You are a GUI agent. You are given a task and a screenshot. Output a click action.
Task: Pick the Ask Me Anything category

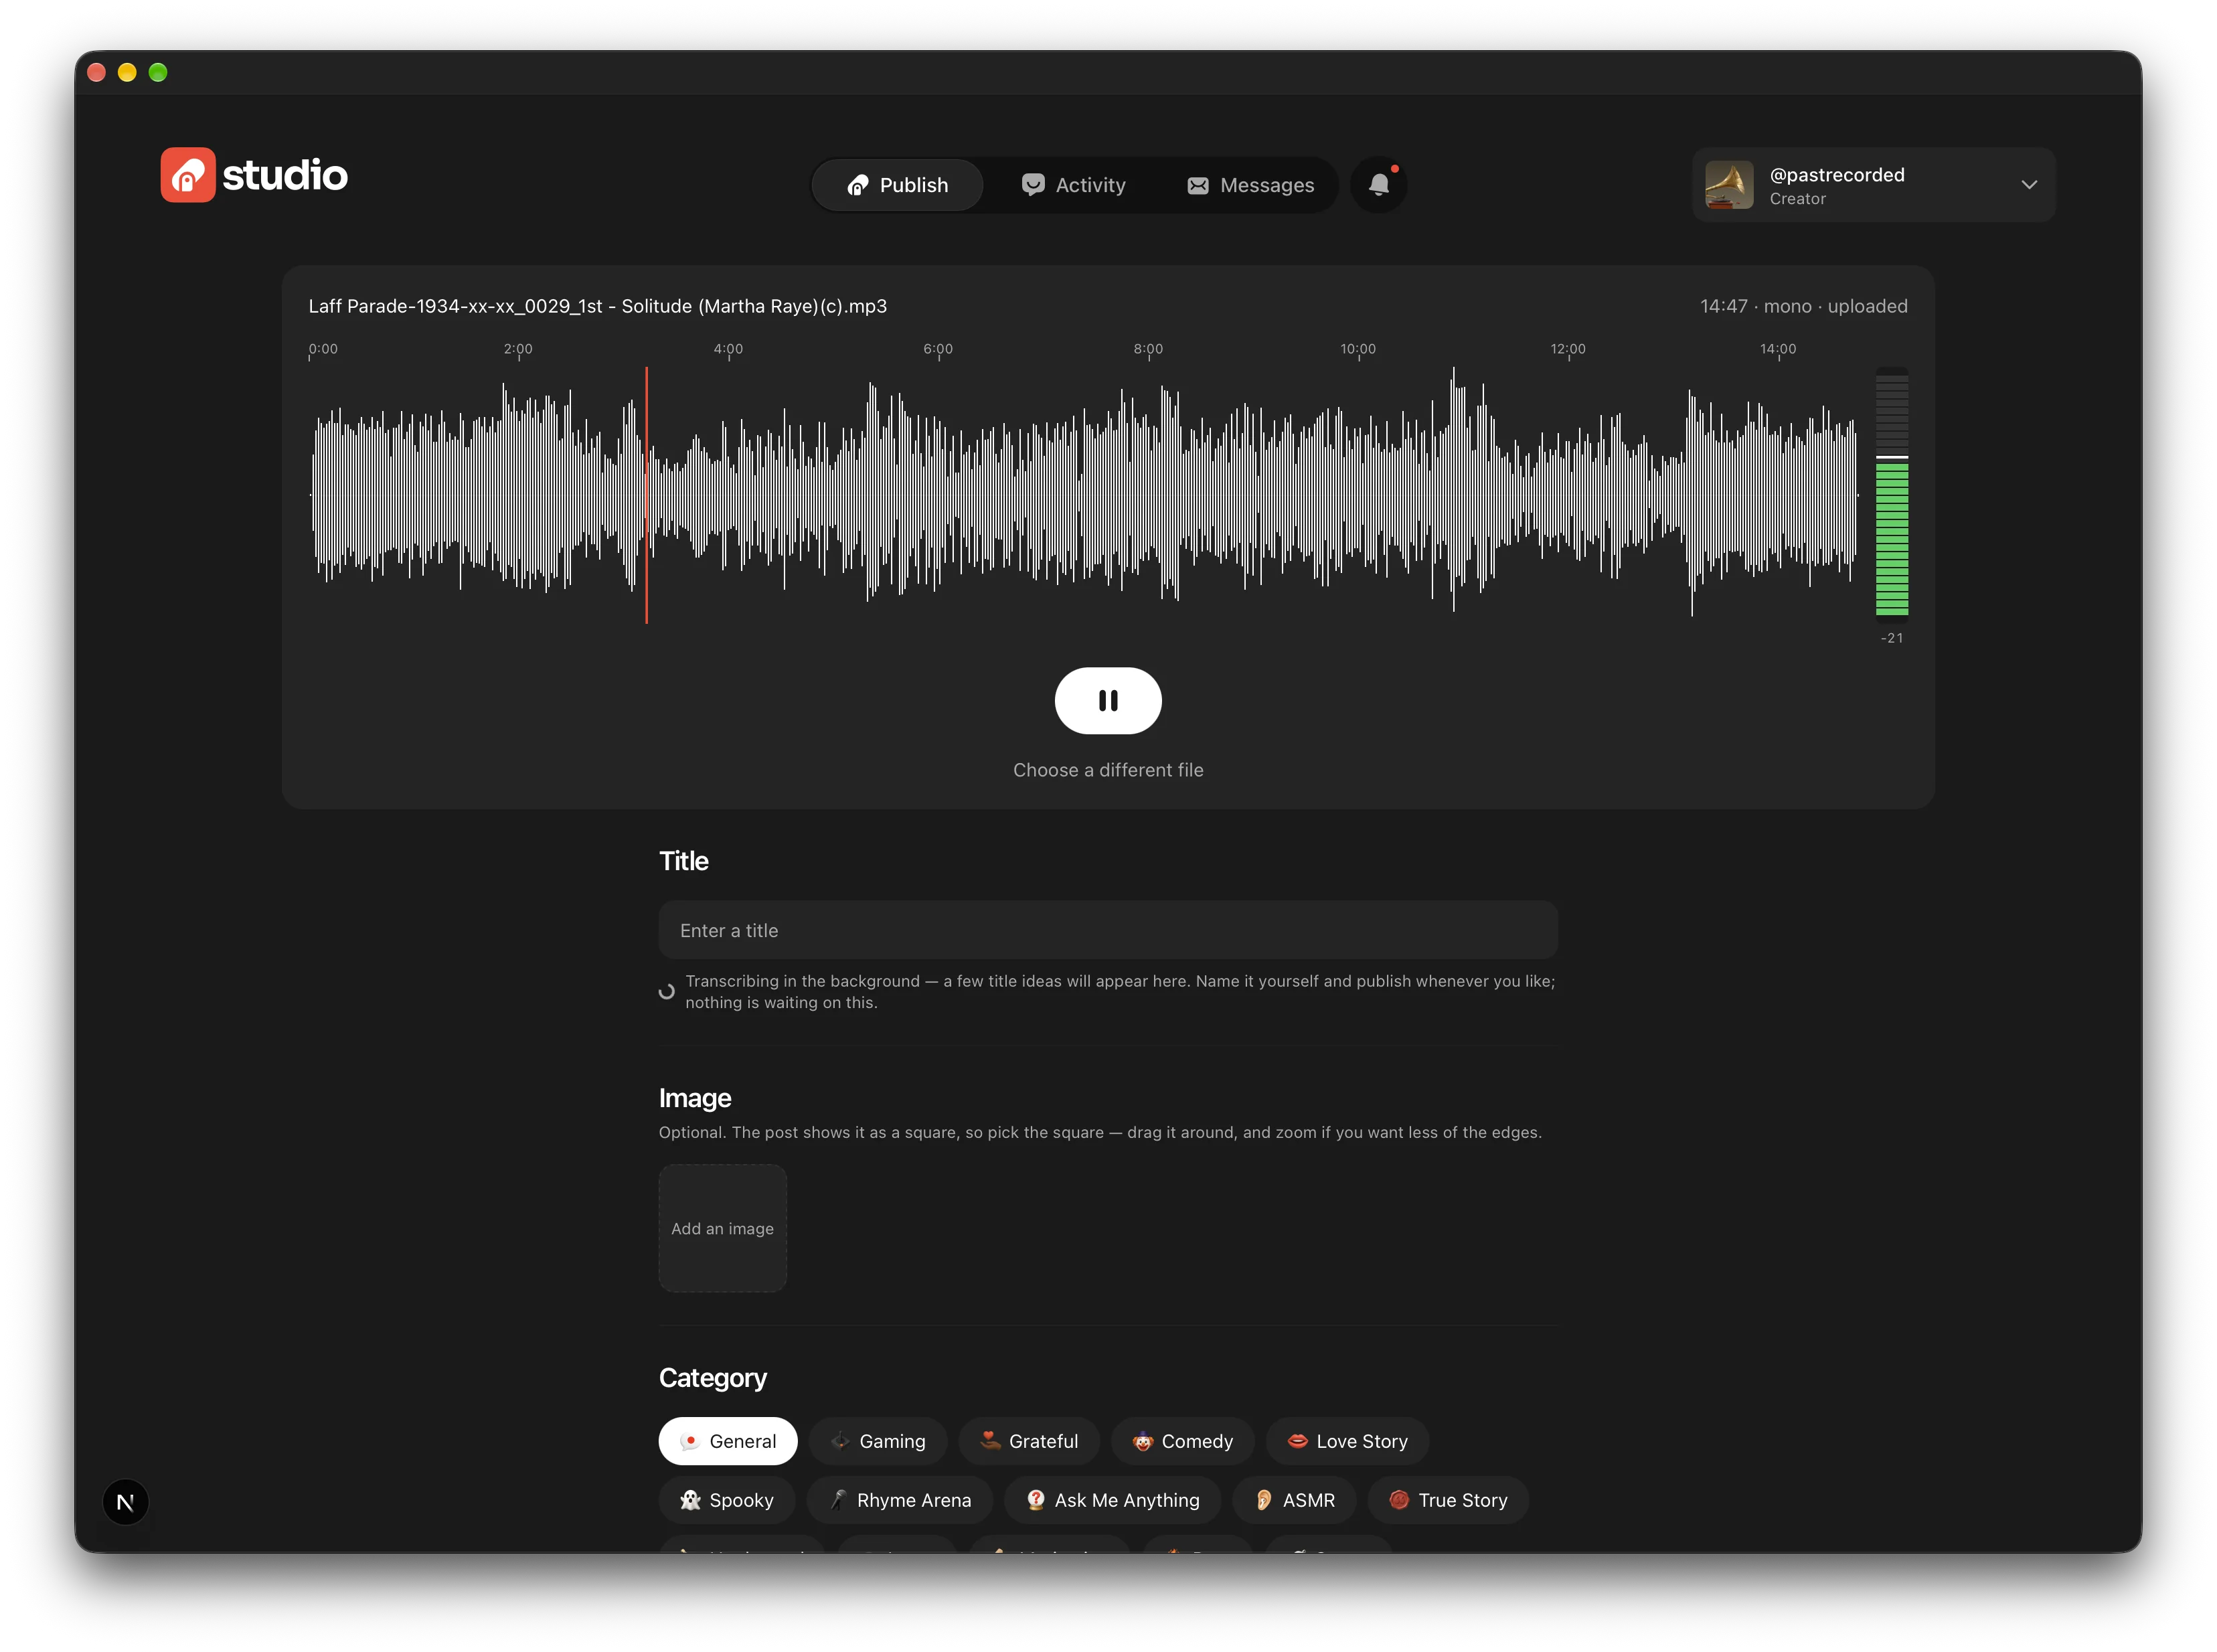[x=1113, y=1500]
